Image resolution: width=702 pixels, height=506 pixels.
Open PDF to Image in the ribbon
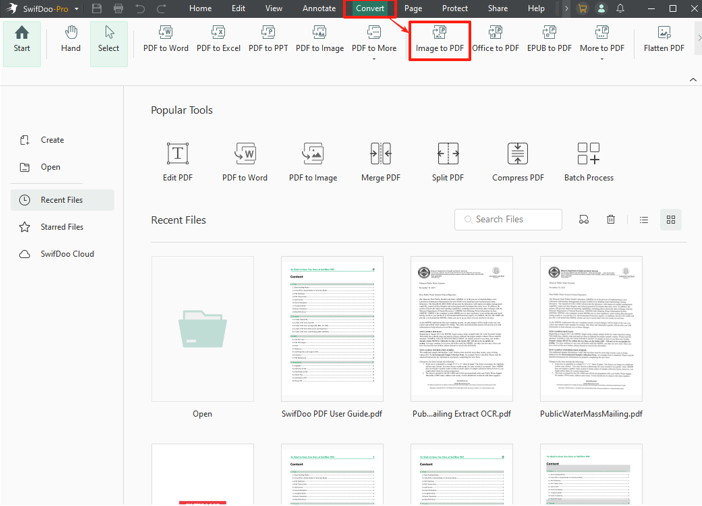(x=320, y=40)
